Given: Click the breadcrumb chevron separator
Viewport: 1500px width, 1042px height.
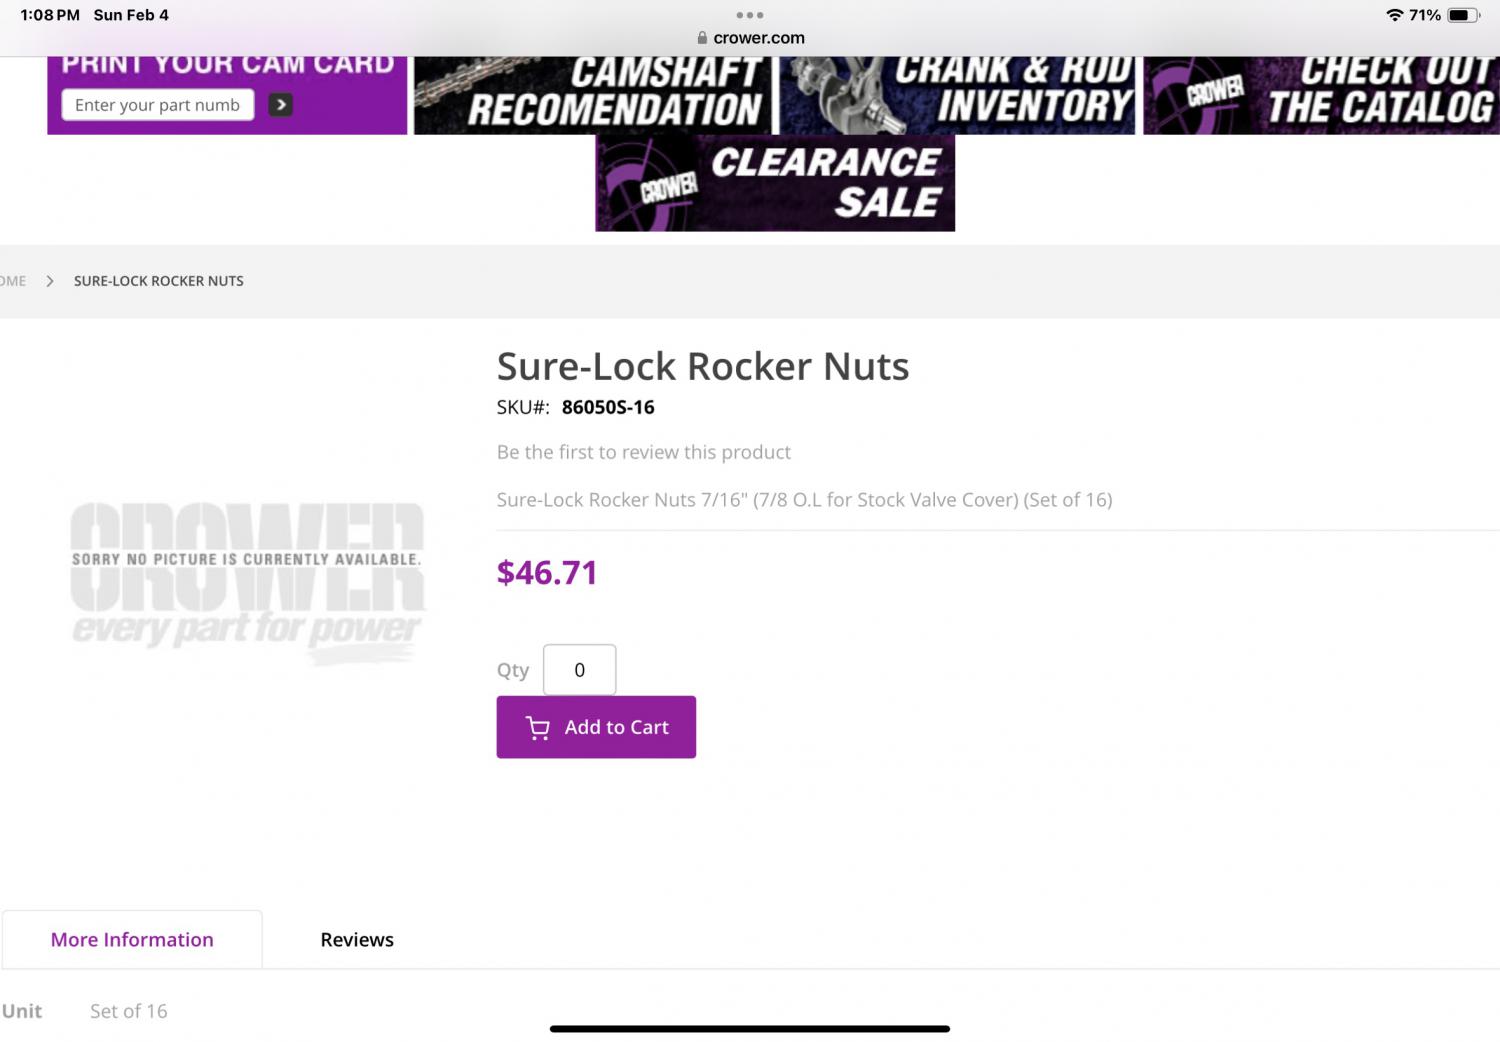Looking at the screenshot, I should click(50, 281).
